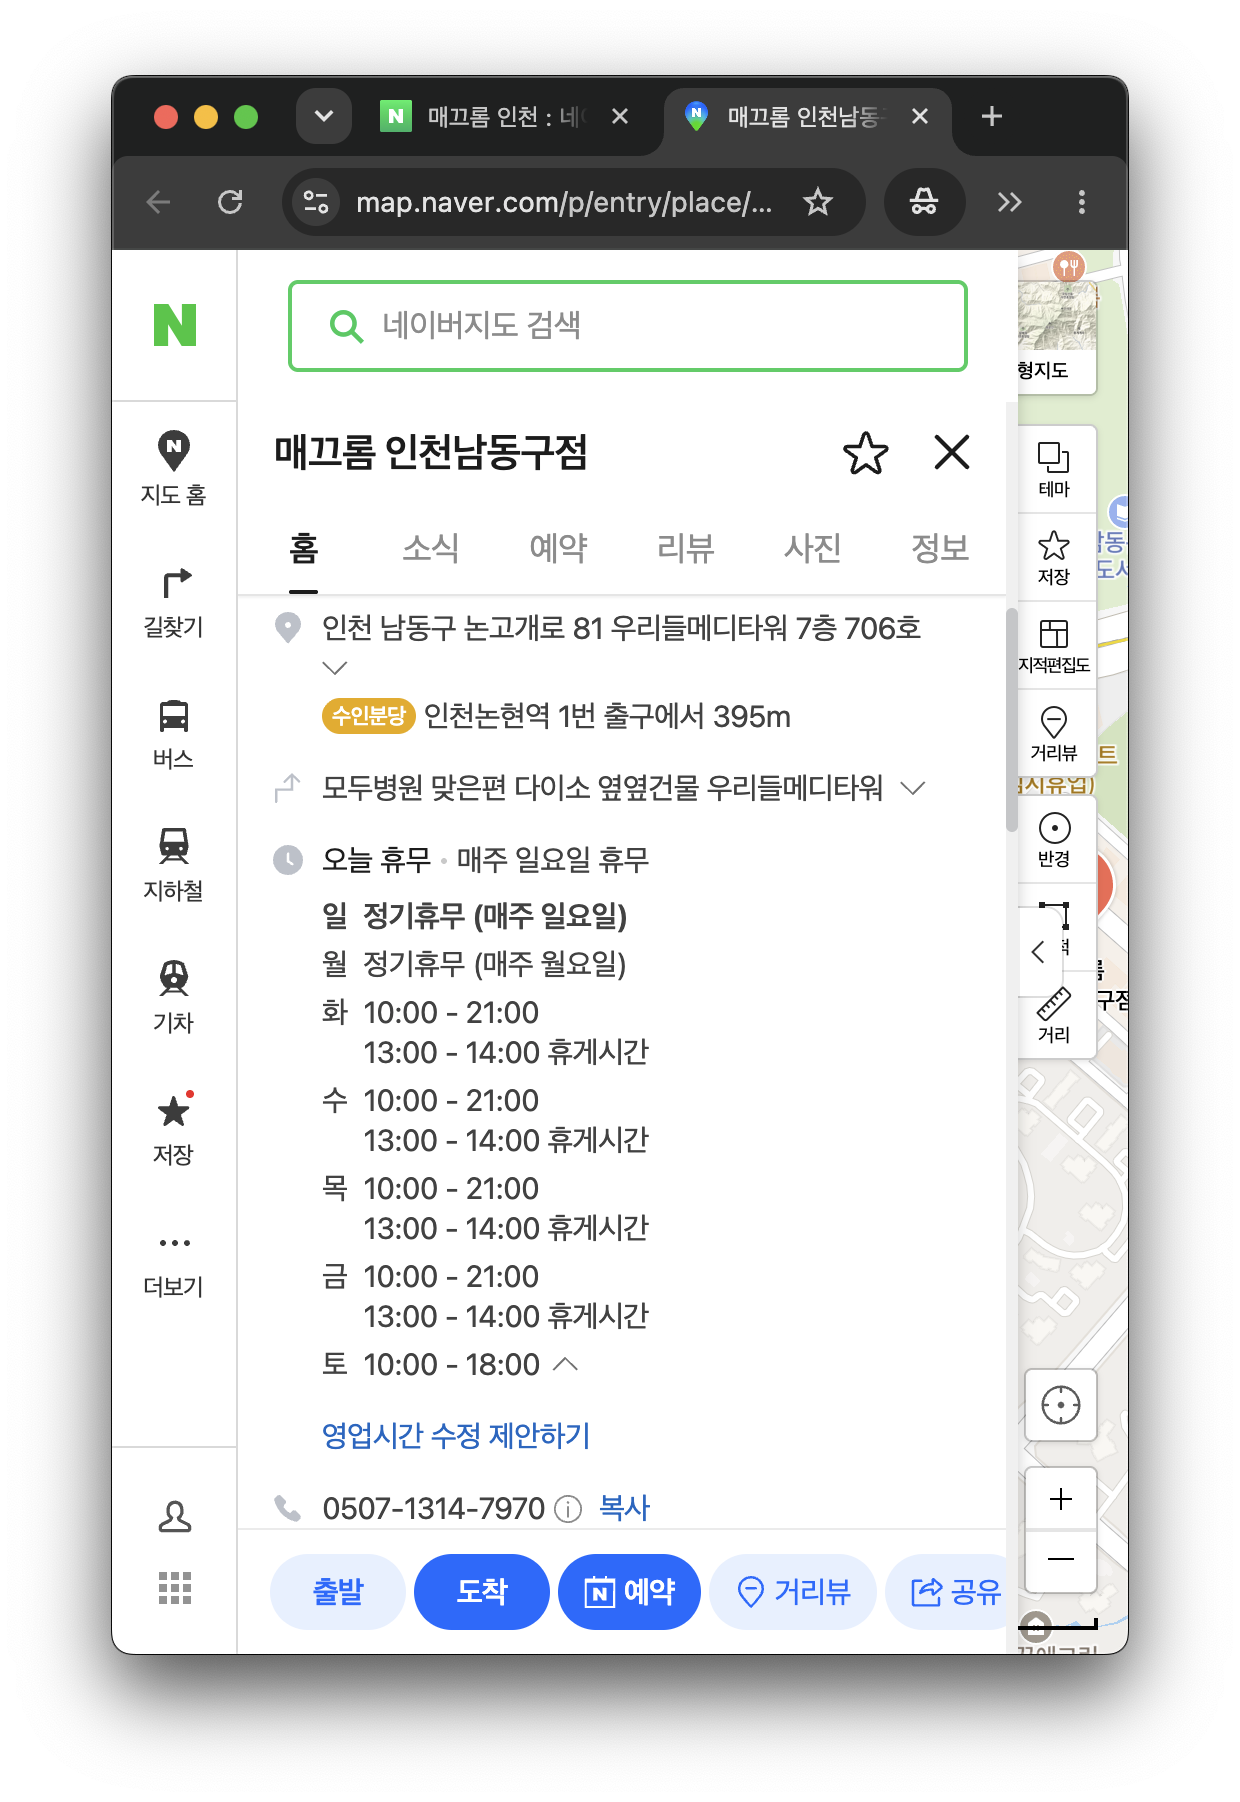Viewport: 1240px width, 1802px height.
Task: Expand the address details chevron
Action: (x=335, y=668)
